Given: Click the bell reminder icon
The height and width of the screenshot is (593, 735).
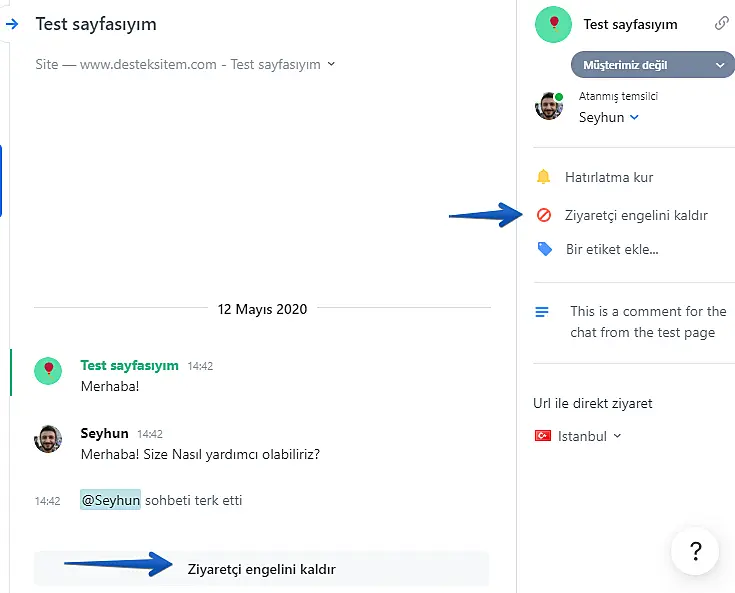Looking at the screenshot, I should (x=544, y=177).
